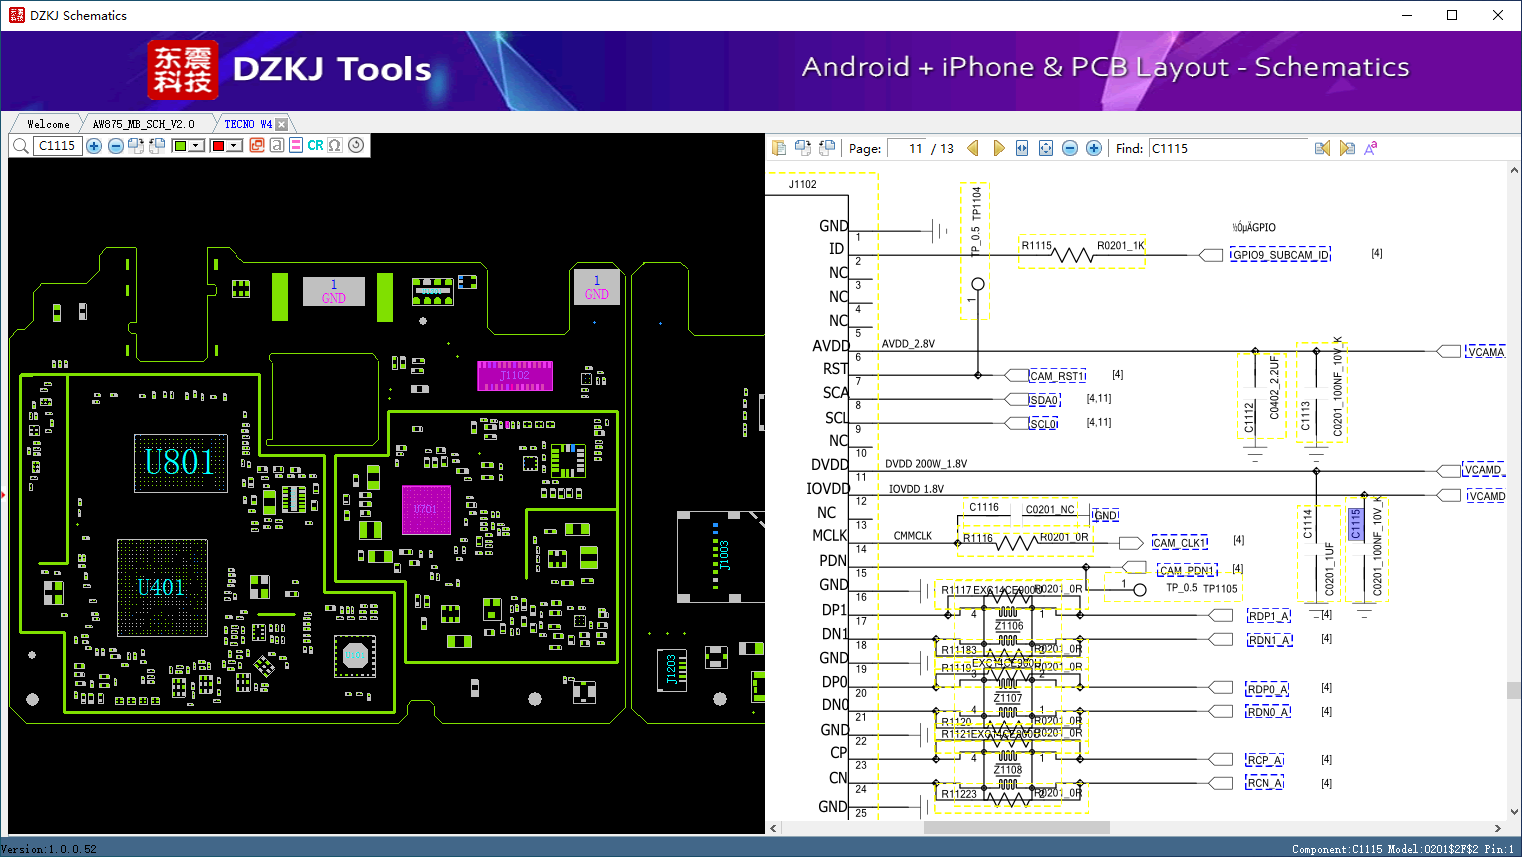Click the magnifier search icon in PCB toolbar
1522x857 pixels.
[20, 146]
